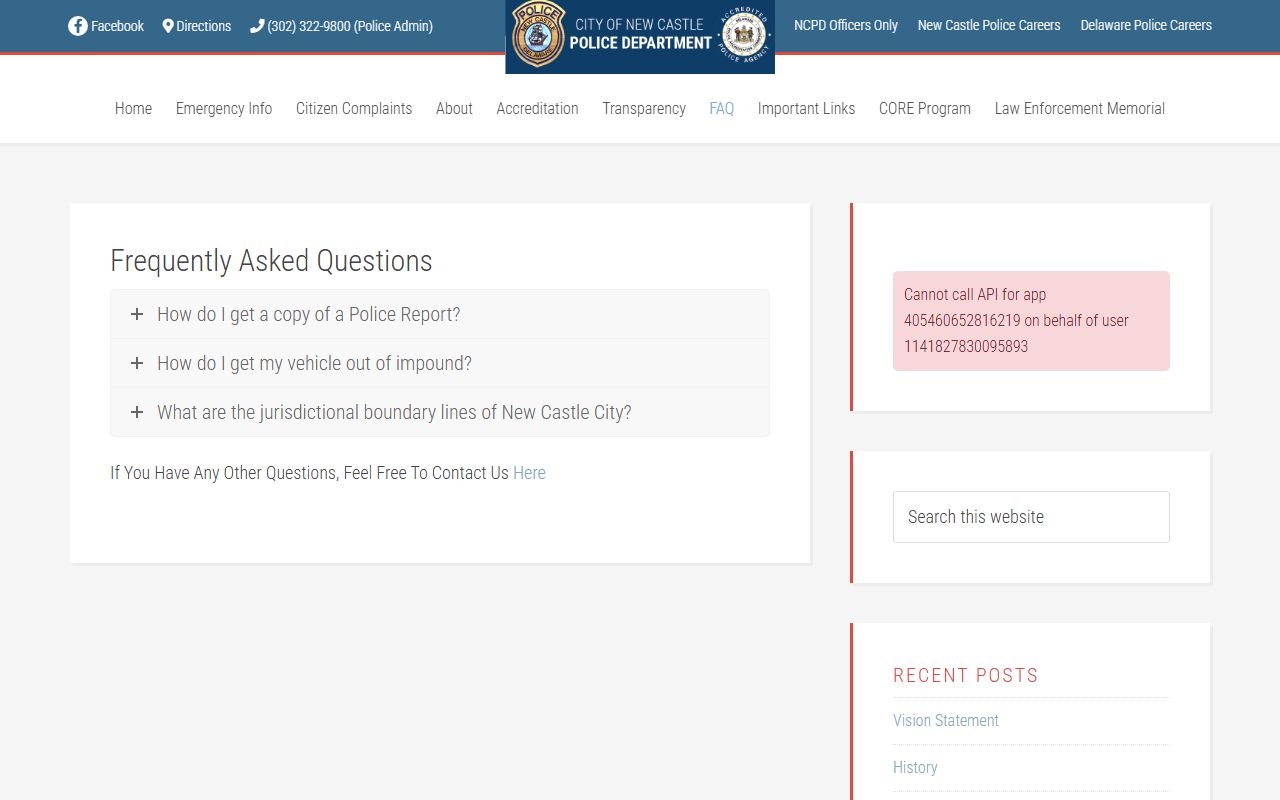Open the Home menu item

133,108
